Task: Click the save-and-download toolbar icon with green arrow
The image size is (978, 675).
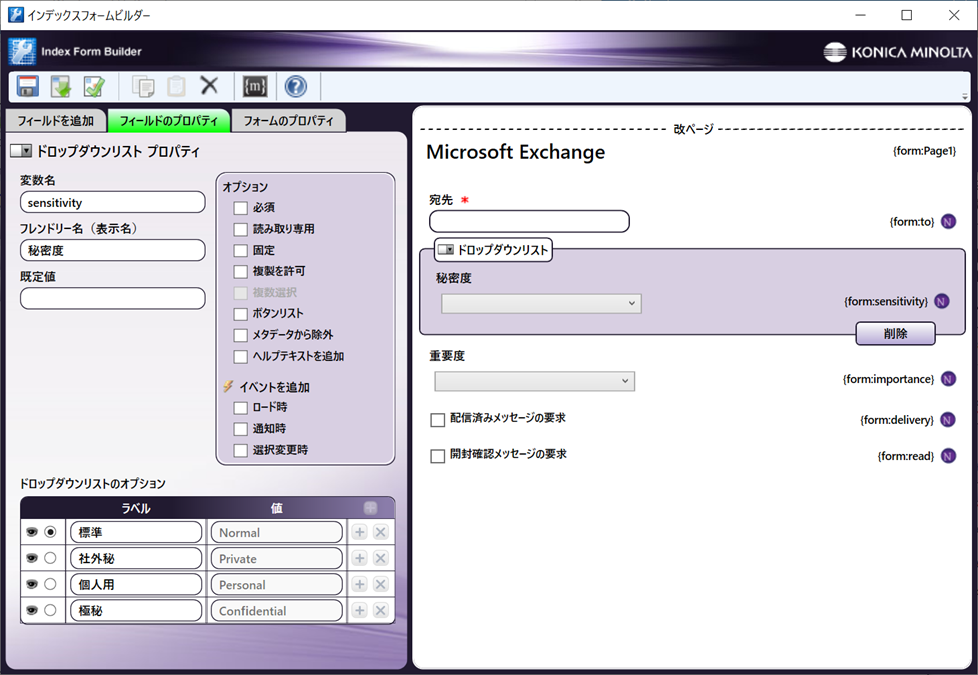Action: (61, 86)
